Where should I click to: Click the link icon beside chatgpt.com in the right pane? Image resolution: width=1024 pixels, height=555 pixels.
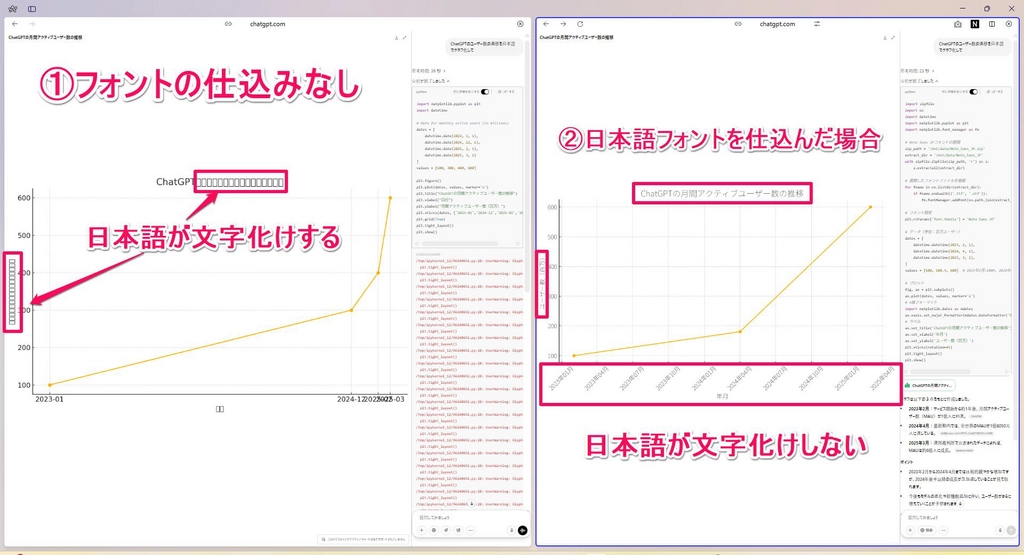738,24
